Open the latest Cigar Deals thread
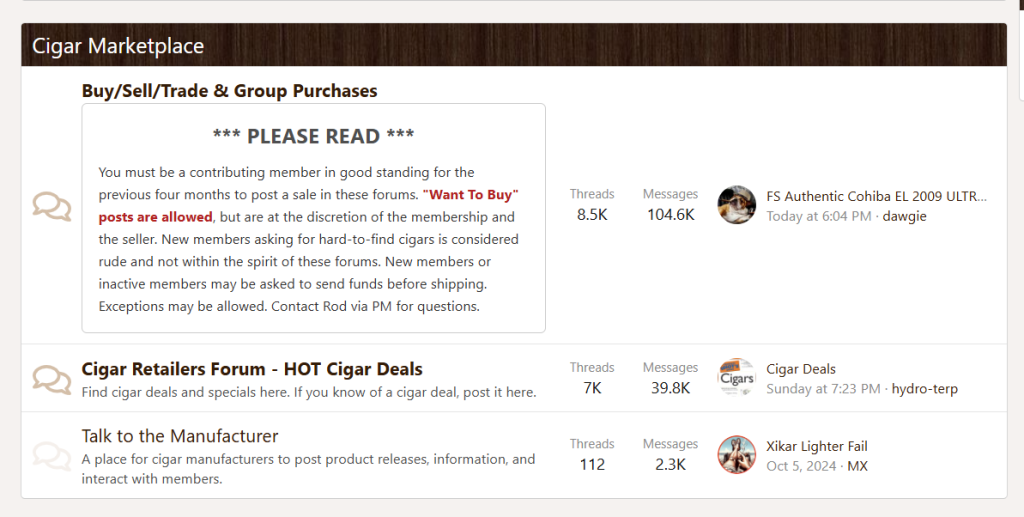The image size is (1024, 517). coord(801,369)
